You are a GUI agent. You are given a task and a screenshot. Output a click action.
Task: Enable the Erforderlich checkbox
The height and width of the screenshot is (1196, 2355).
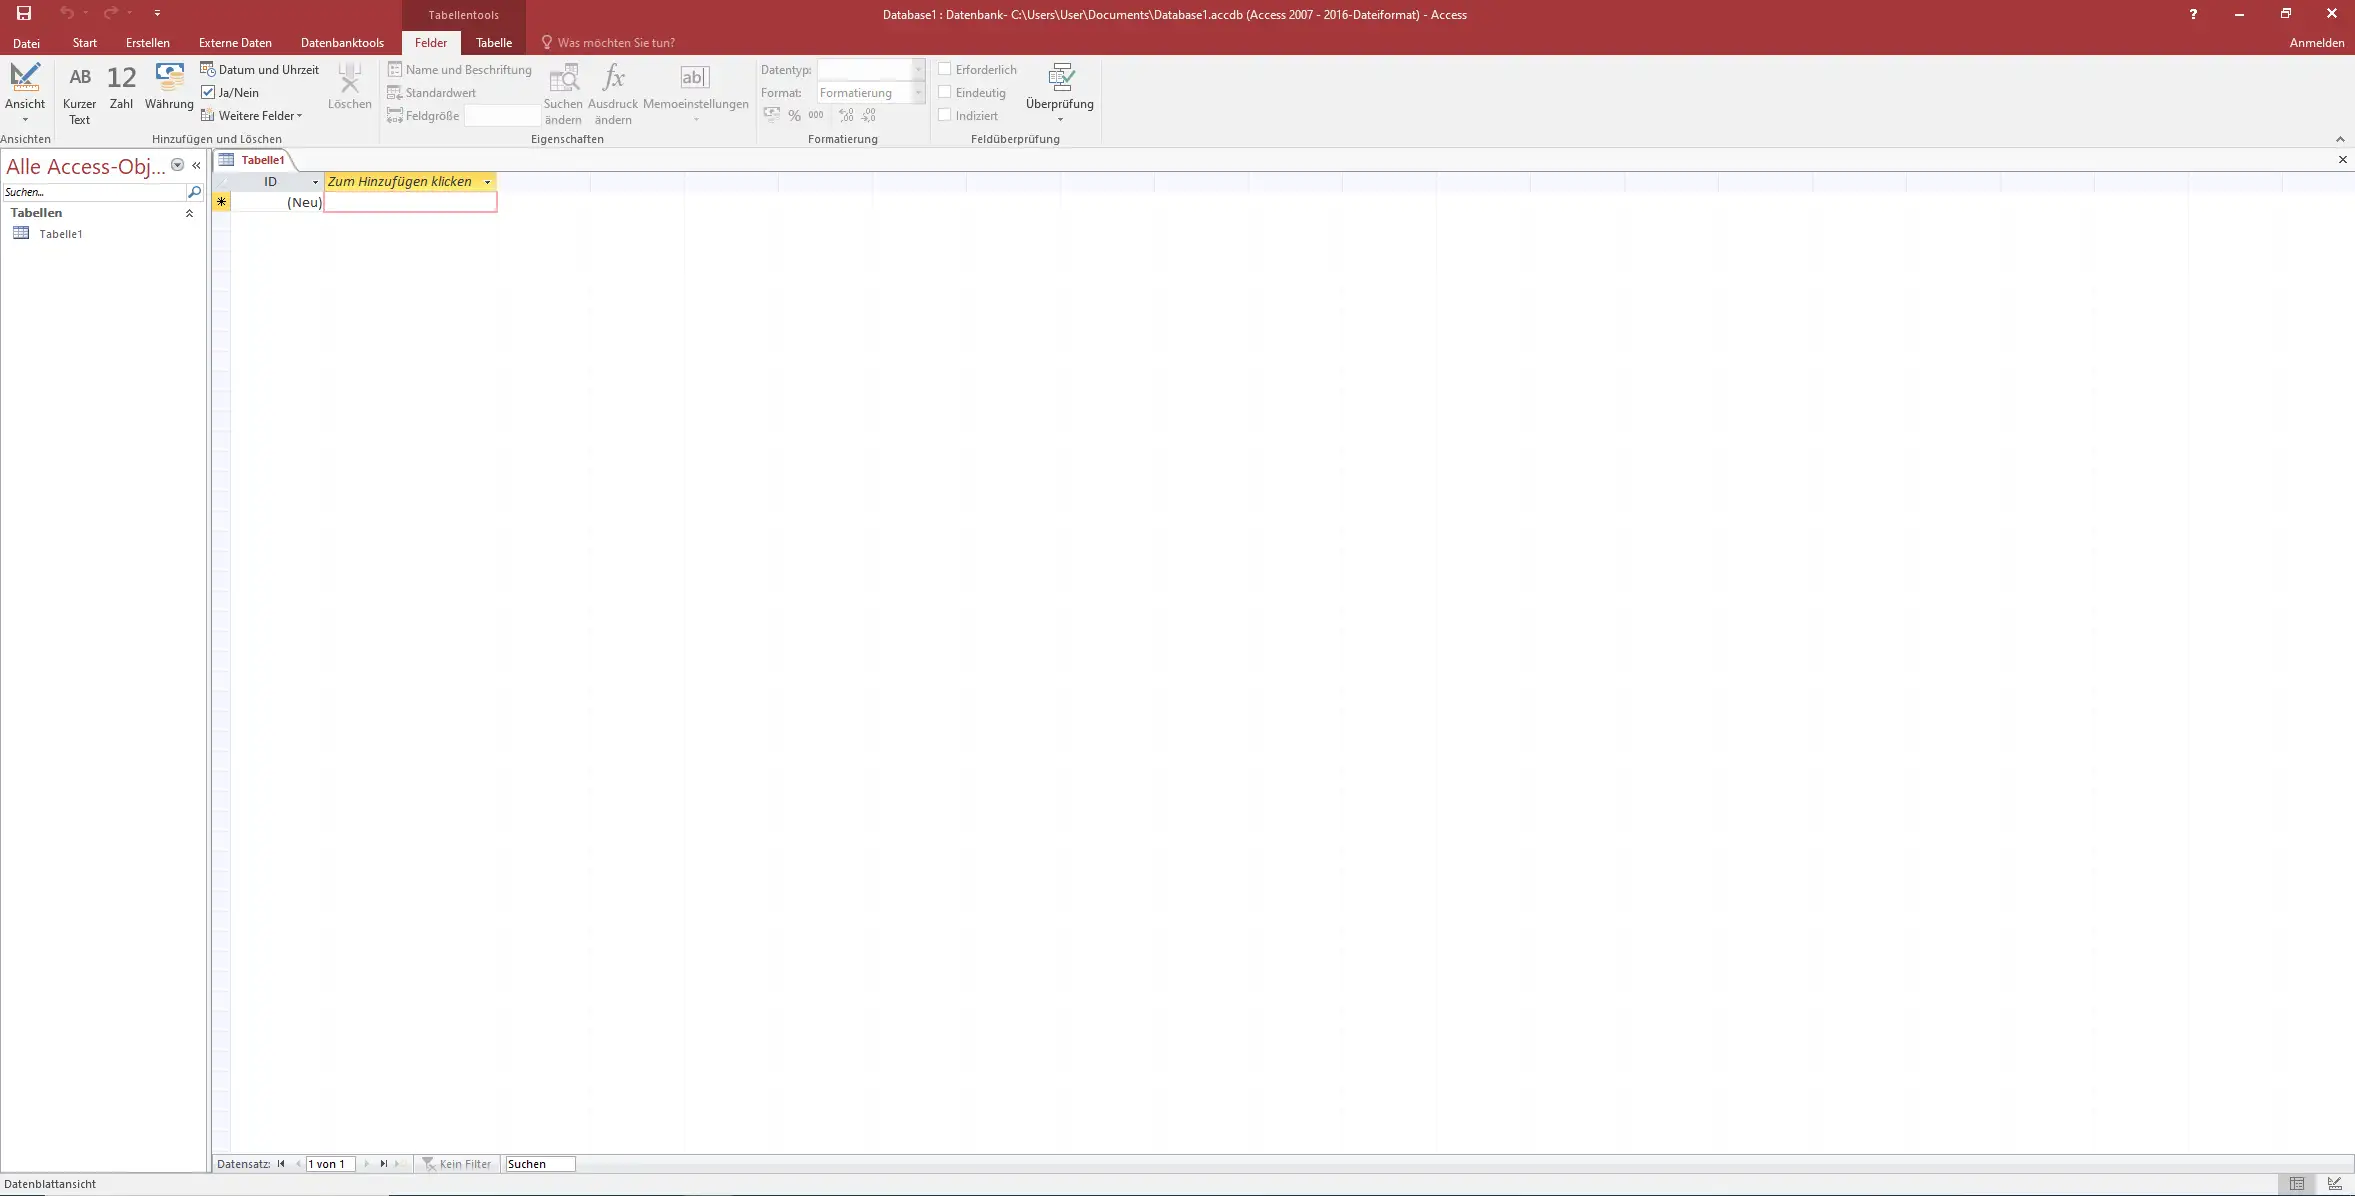point(944,69)
